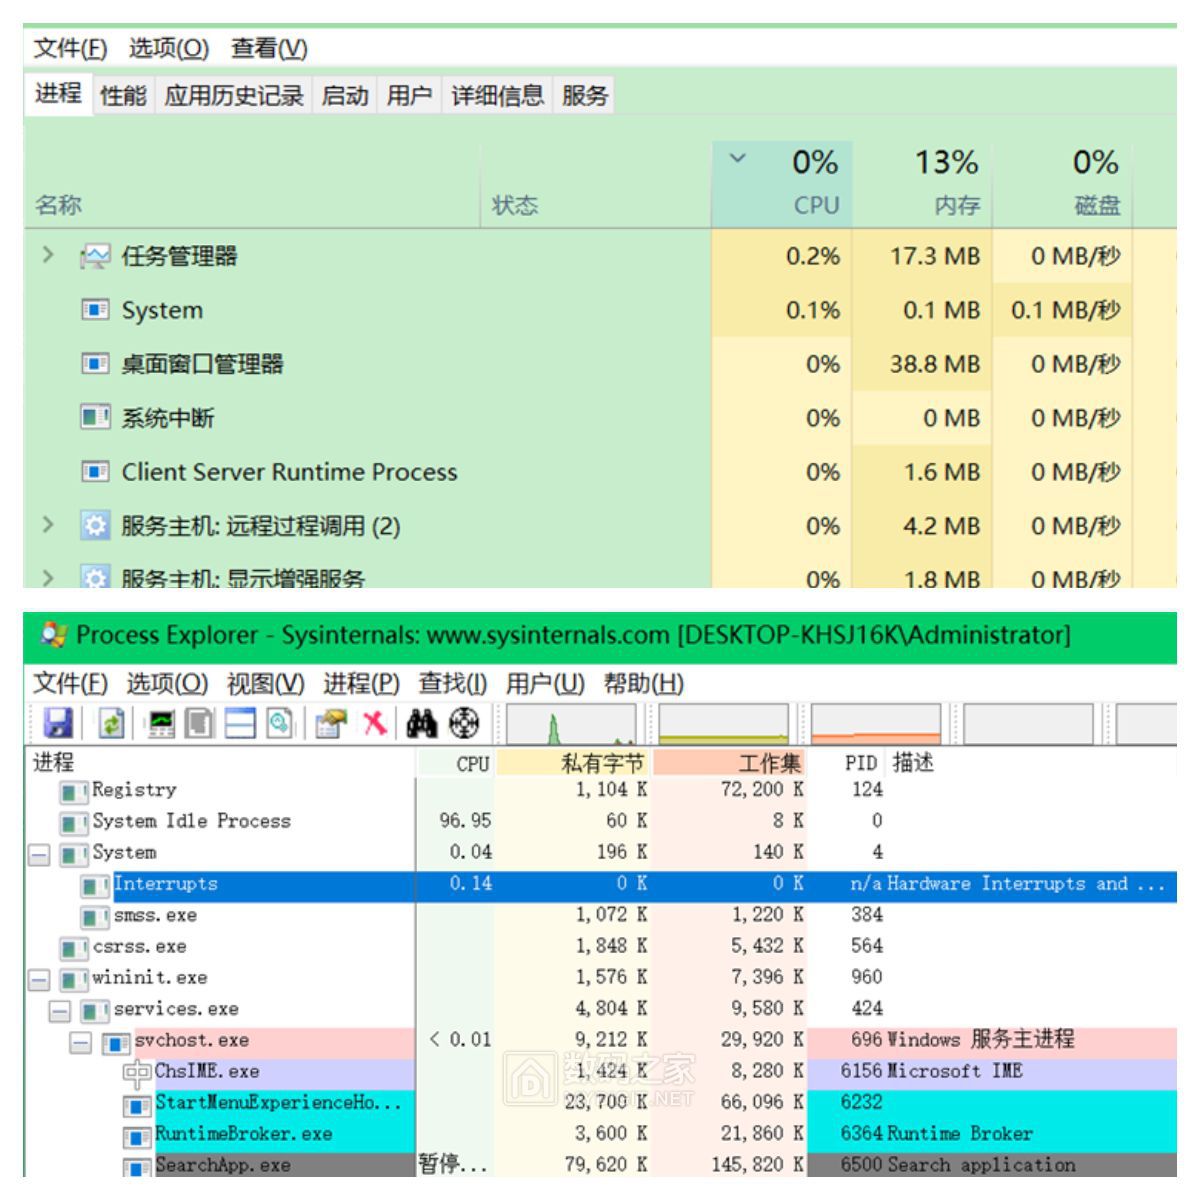Switch to the 服务 tab

pos(585,96)
